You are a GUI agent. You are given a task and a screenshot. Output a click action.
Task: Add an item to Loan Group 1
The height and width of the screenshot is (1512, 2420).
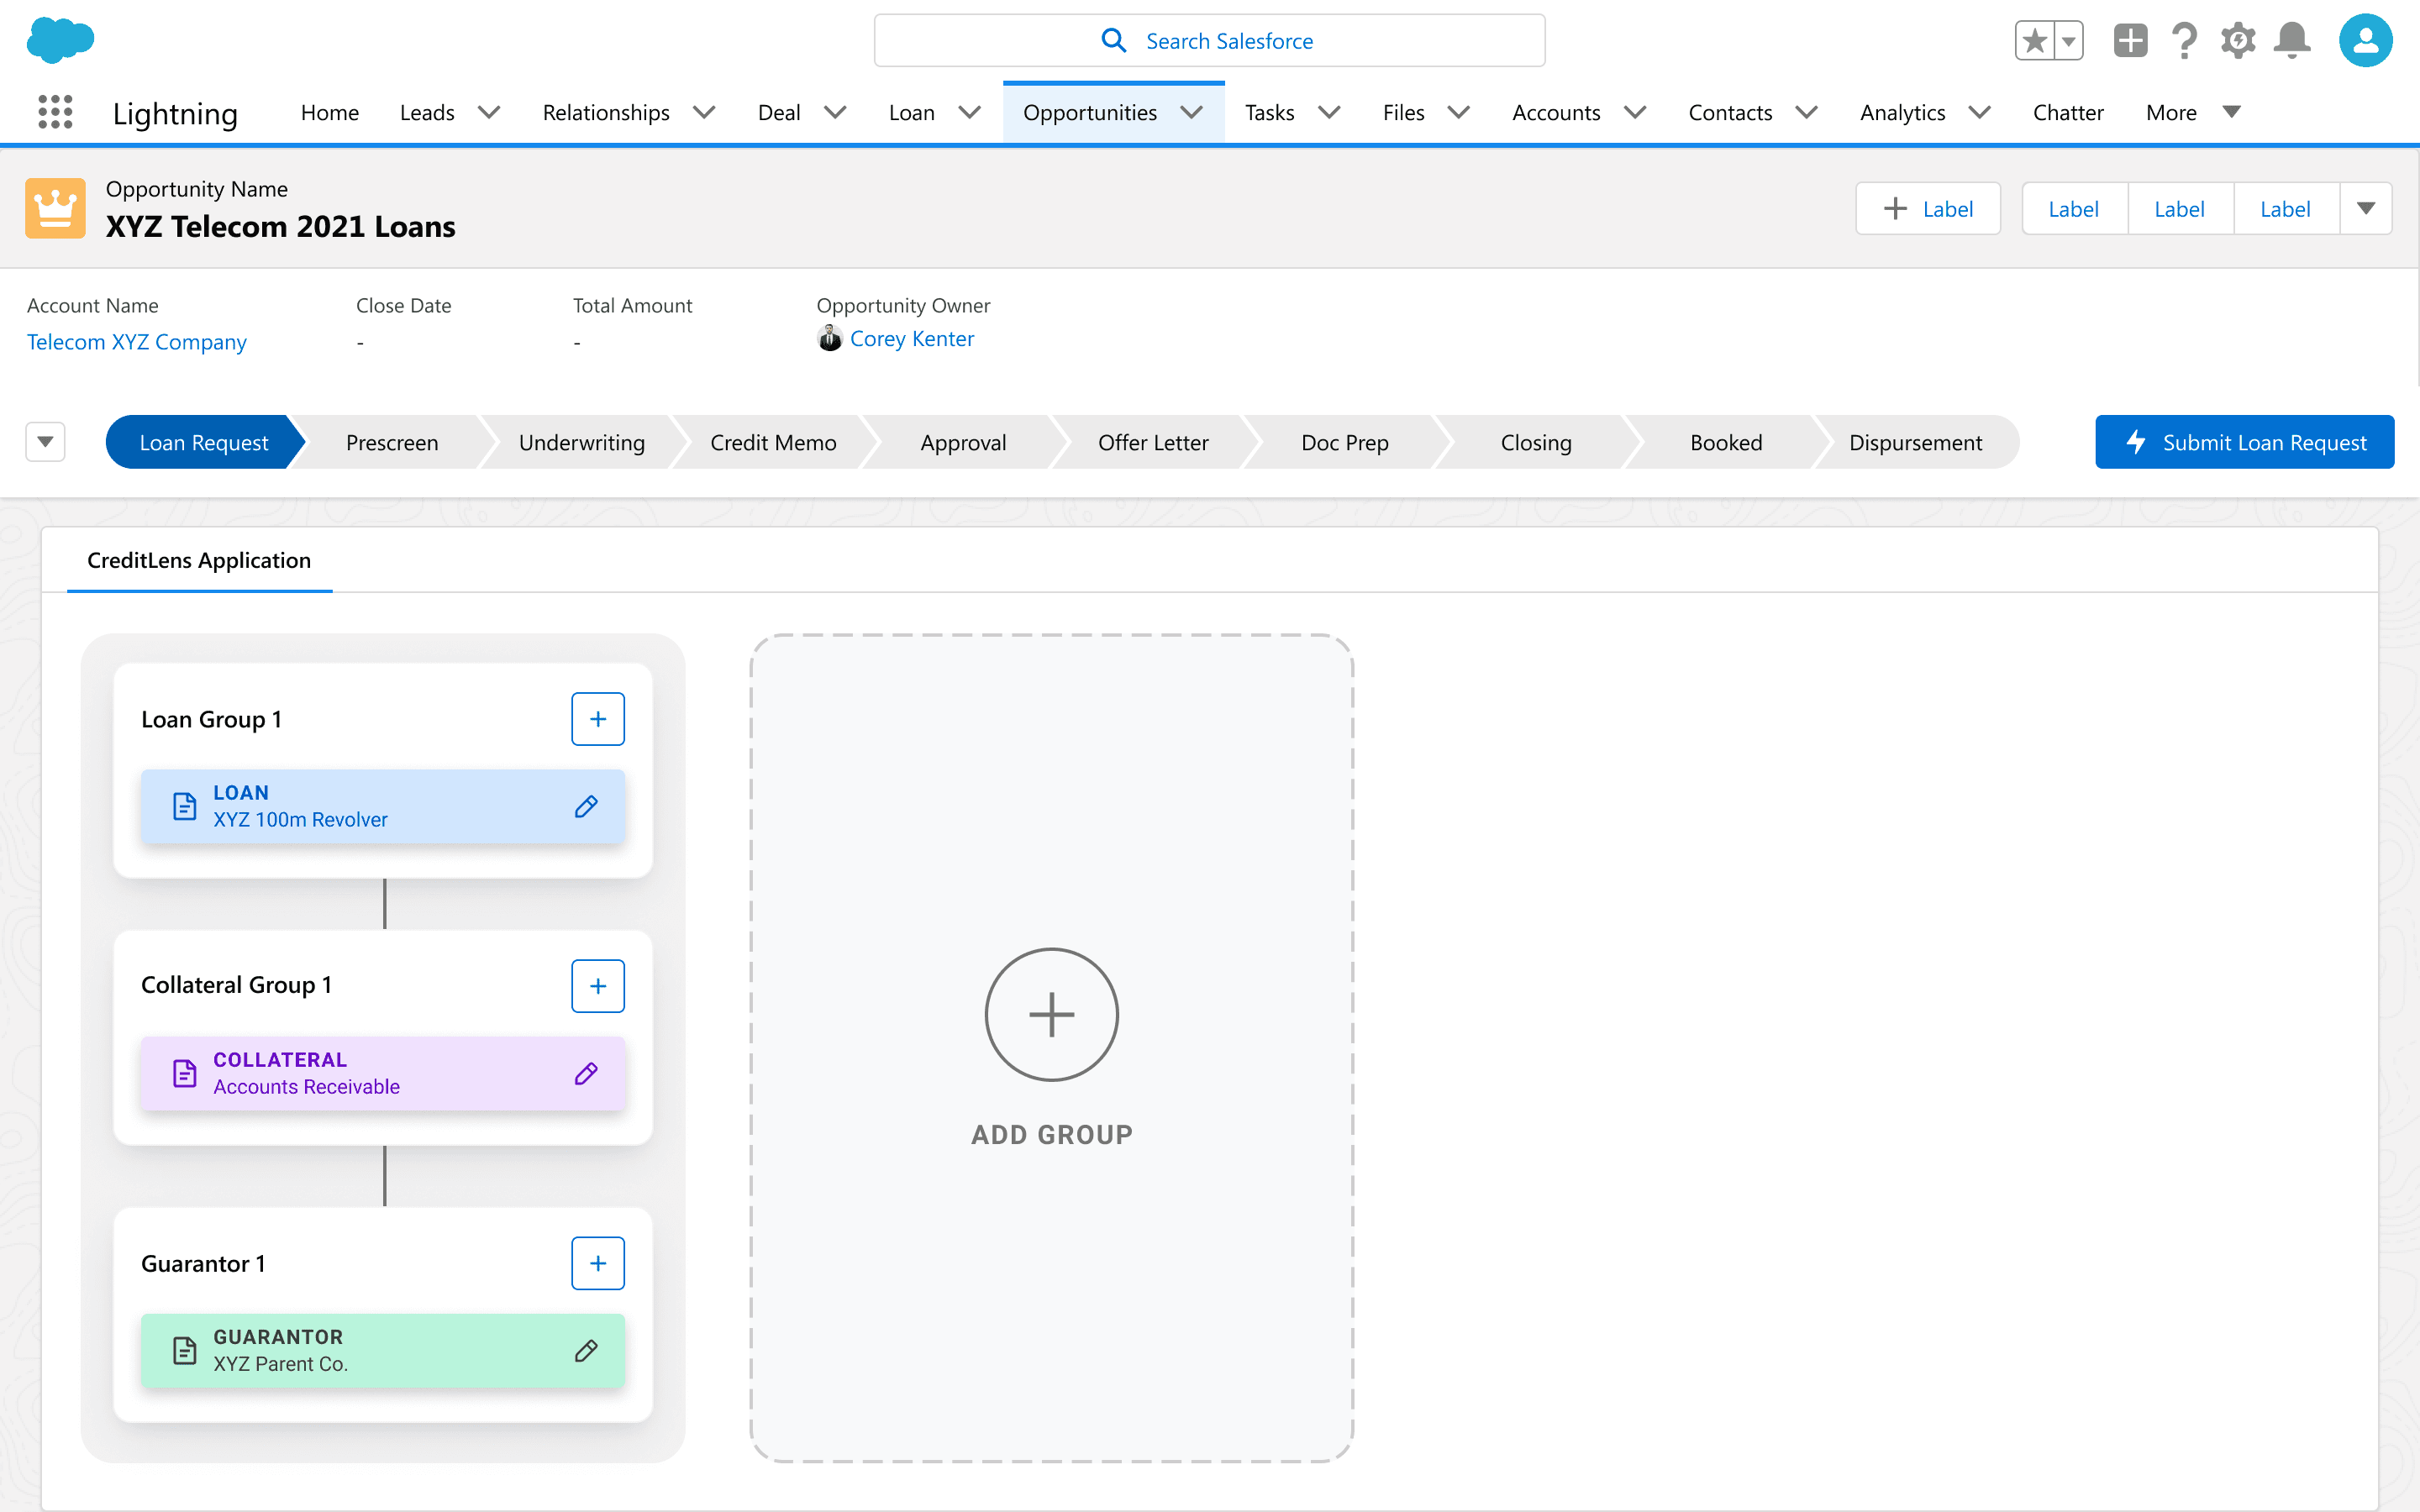click(x=598, y=719)
